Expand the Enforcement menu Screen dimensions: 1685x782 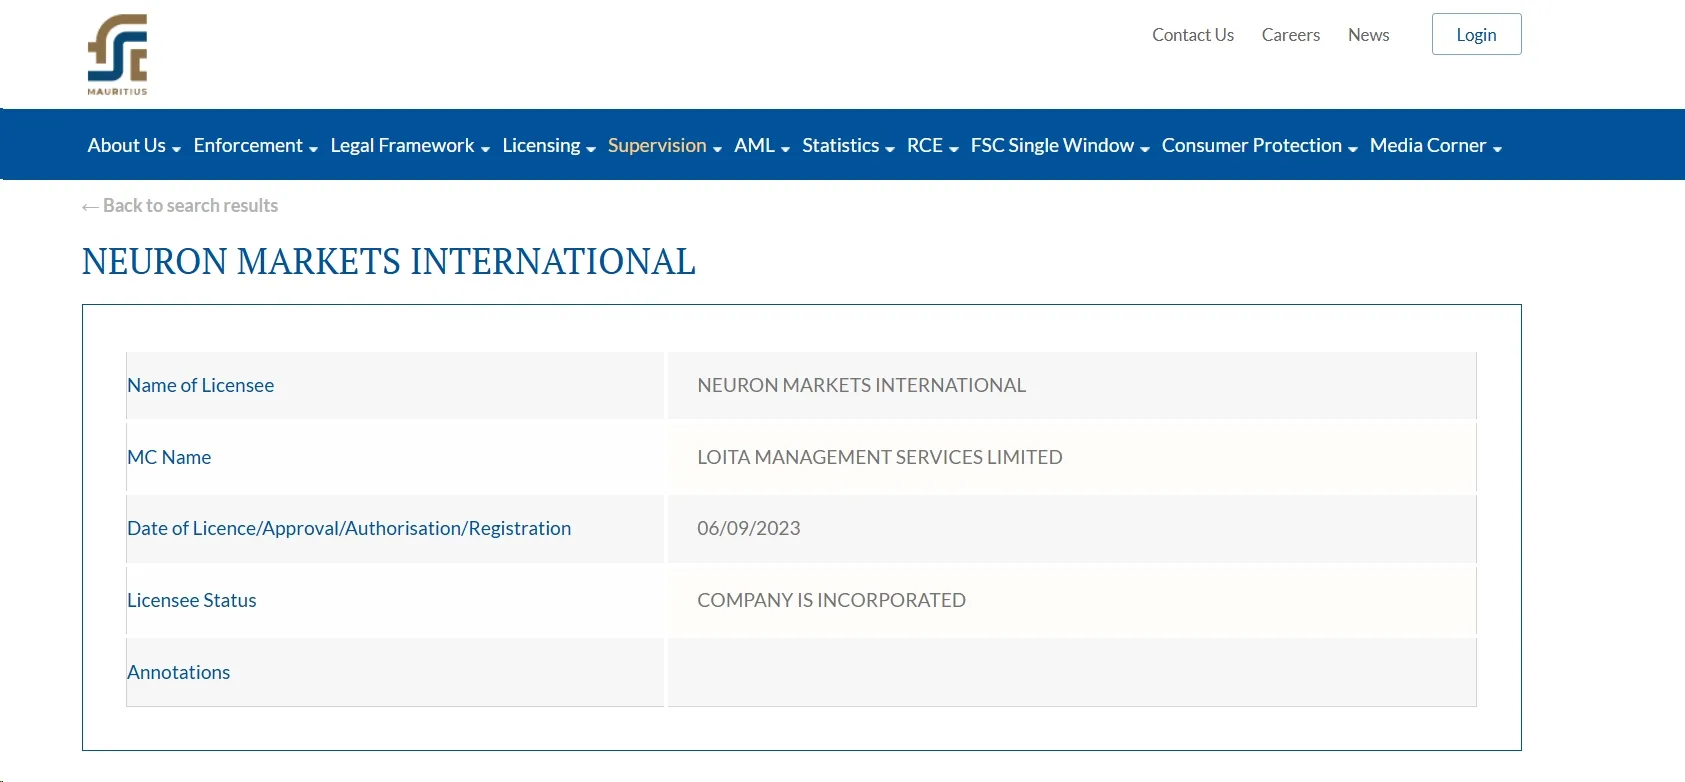click(x=256, y=145)
